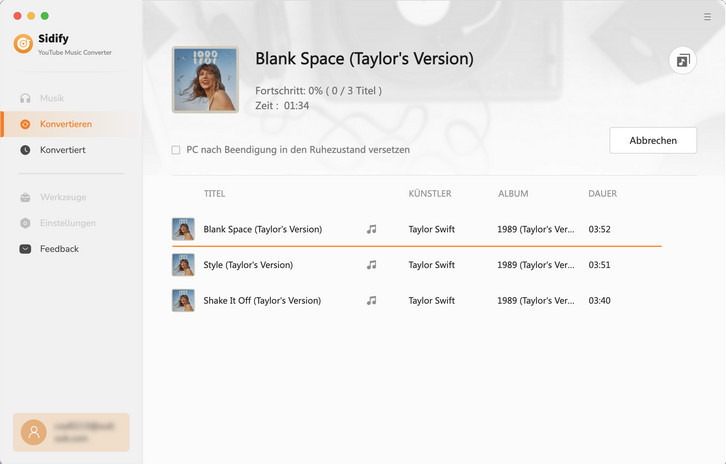Click duration 03:40

(x=599, y=301)
